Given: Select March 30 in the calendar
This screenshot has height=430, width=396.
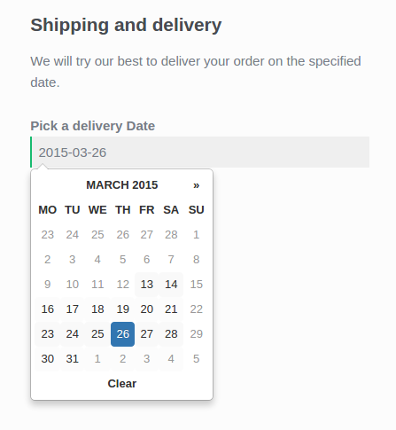Looking at the screenshot, I should coord(48,359).
